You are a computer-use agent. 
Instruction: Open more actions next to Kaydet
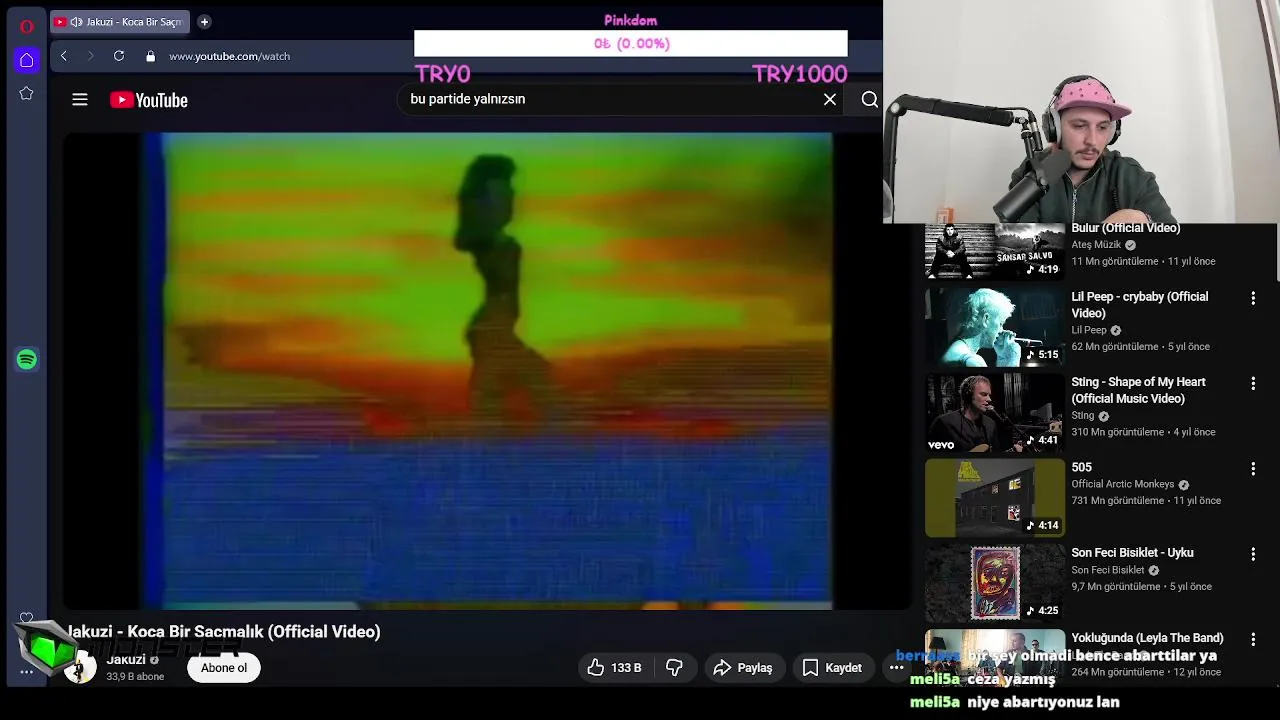896,667
